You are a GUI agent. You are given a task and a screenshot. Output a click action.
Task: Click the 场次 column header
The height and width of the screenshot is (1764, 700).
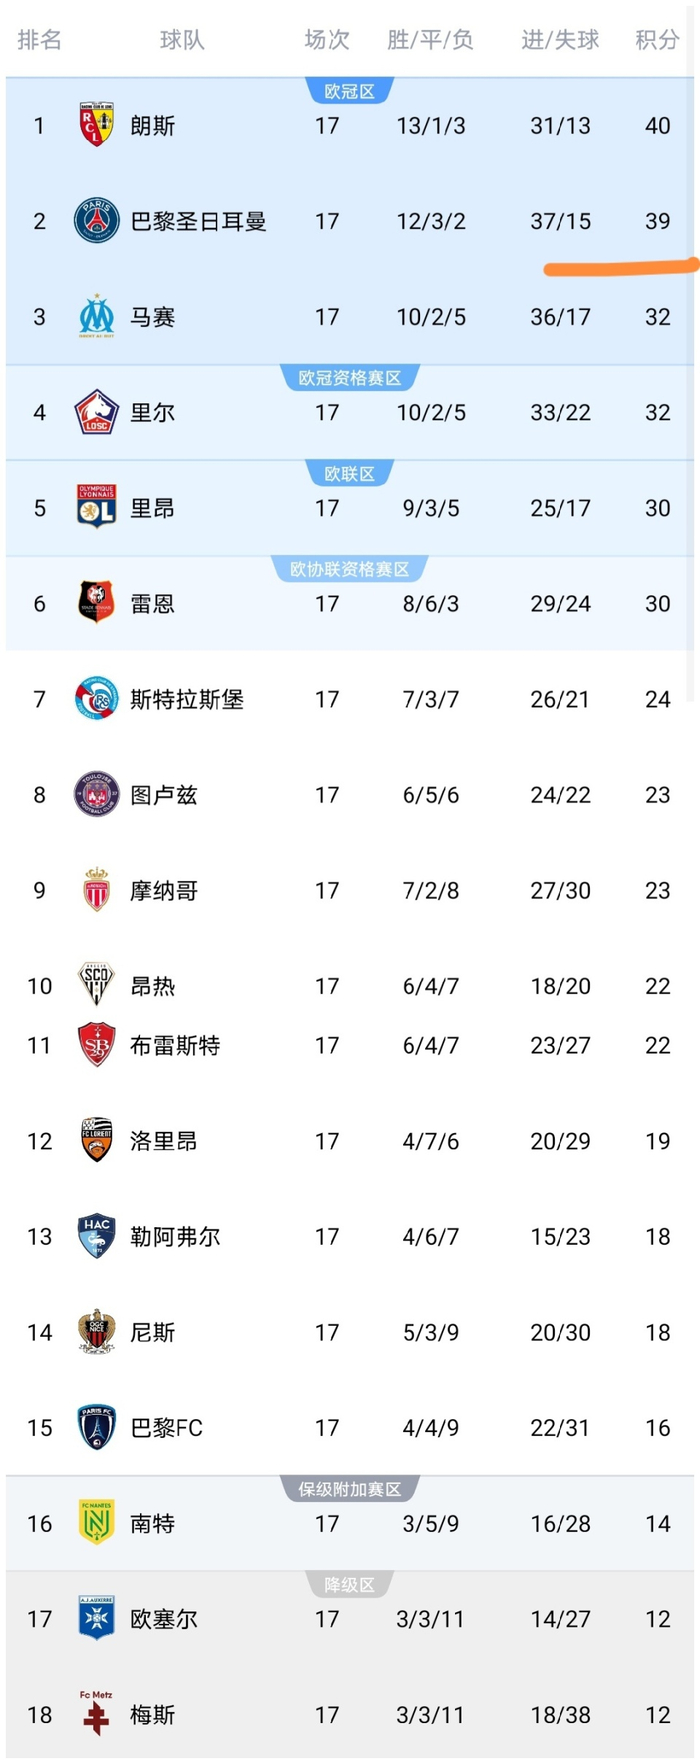pyautogui.click(x=327, y=40)
